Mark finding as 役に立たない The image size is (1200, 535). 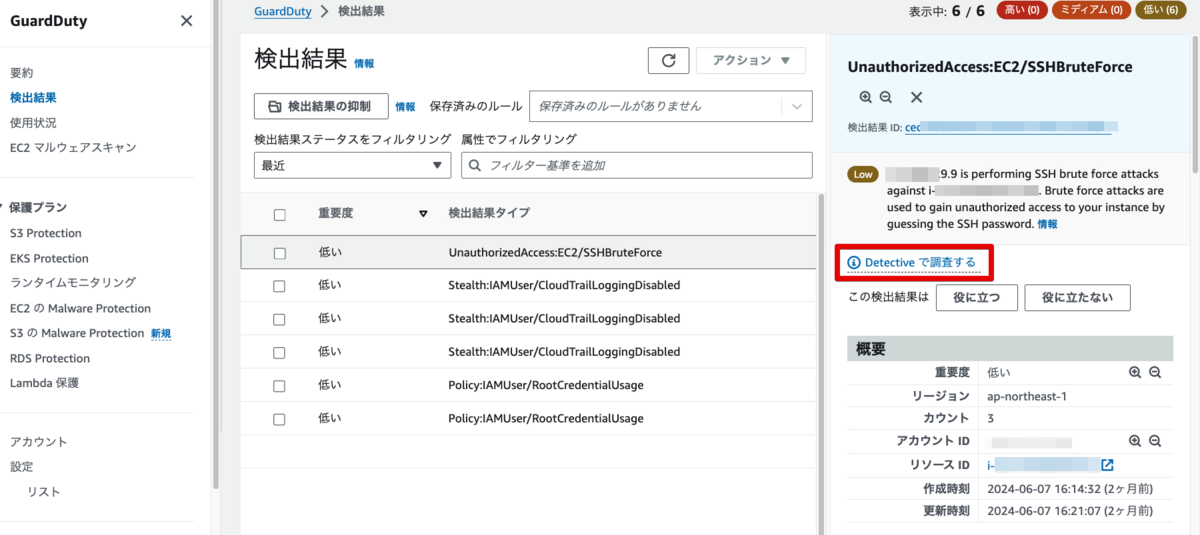click(1078, 297)
